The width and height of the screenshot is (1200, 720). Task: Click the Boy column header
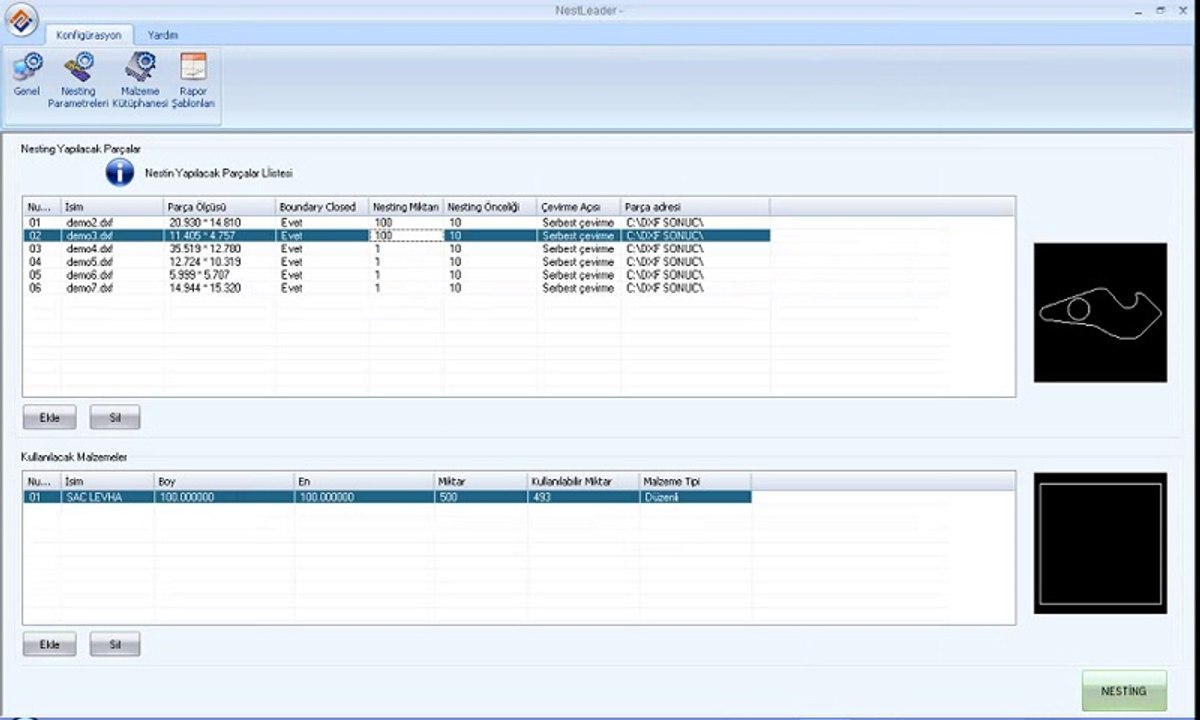coord(224,482)
